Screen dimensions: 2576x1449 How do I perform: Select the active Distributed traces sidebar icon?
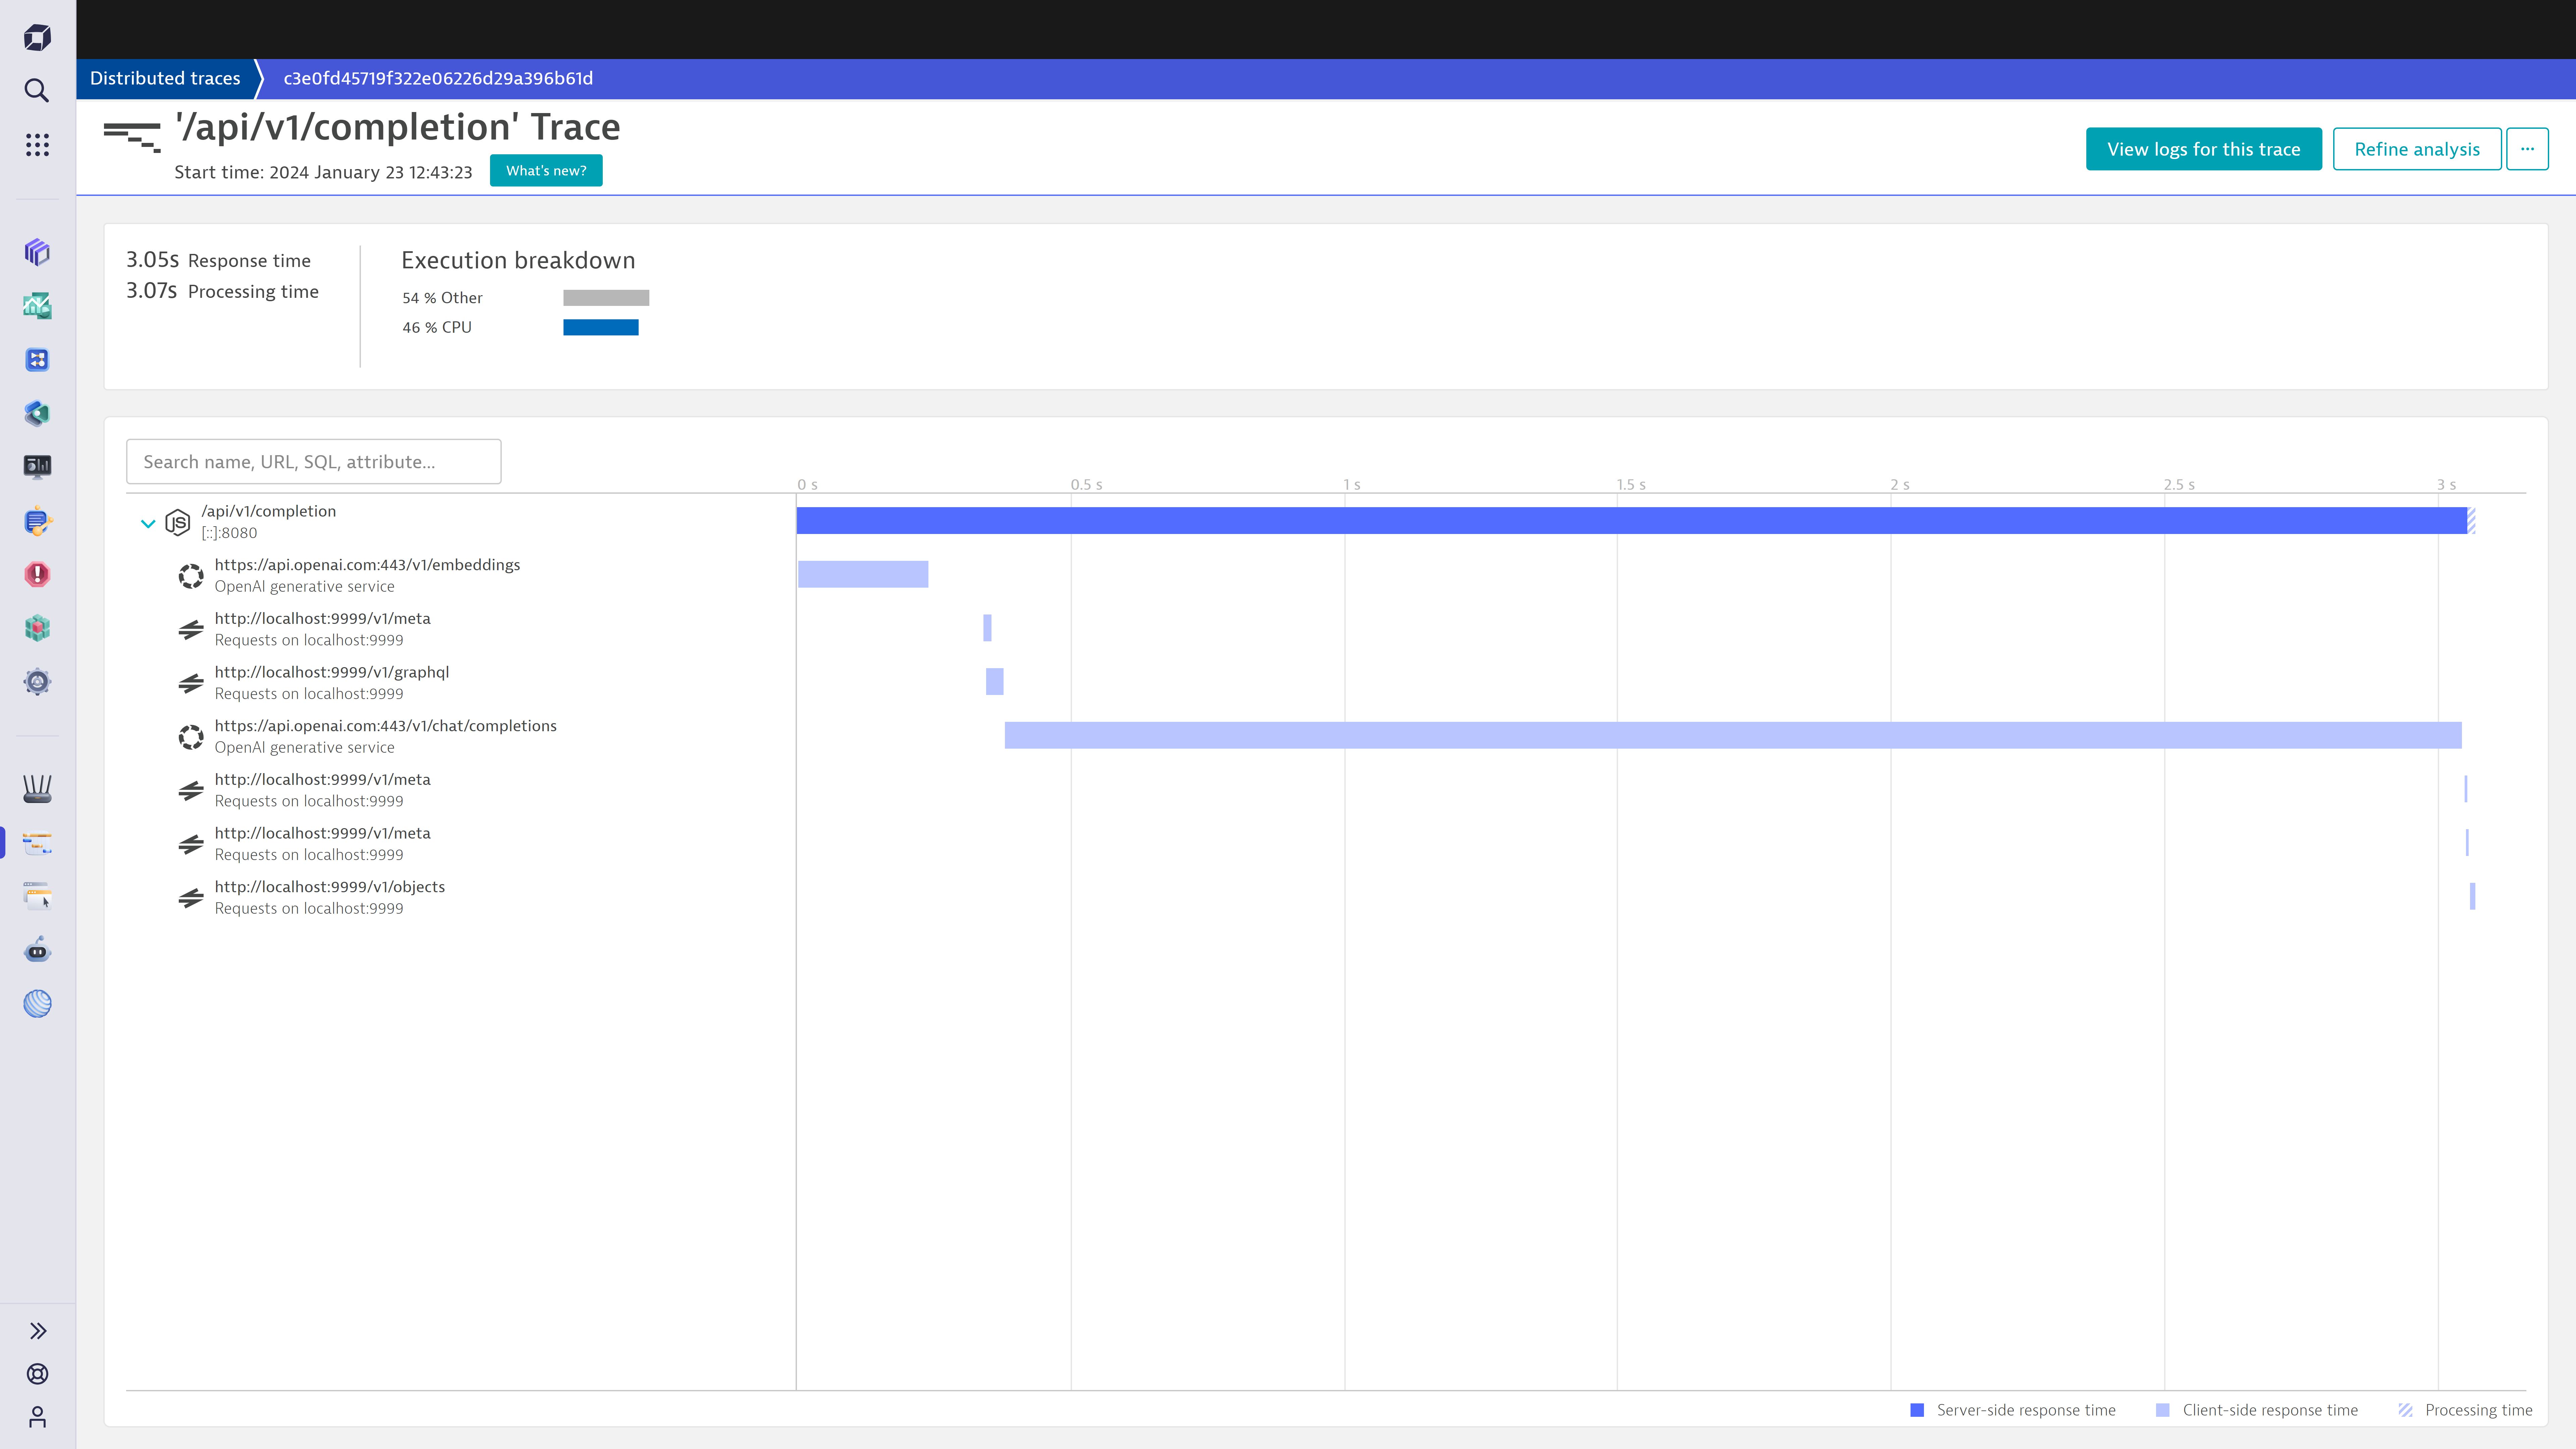pyautogui.click(x=37, y=843)
